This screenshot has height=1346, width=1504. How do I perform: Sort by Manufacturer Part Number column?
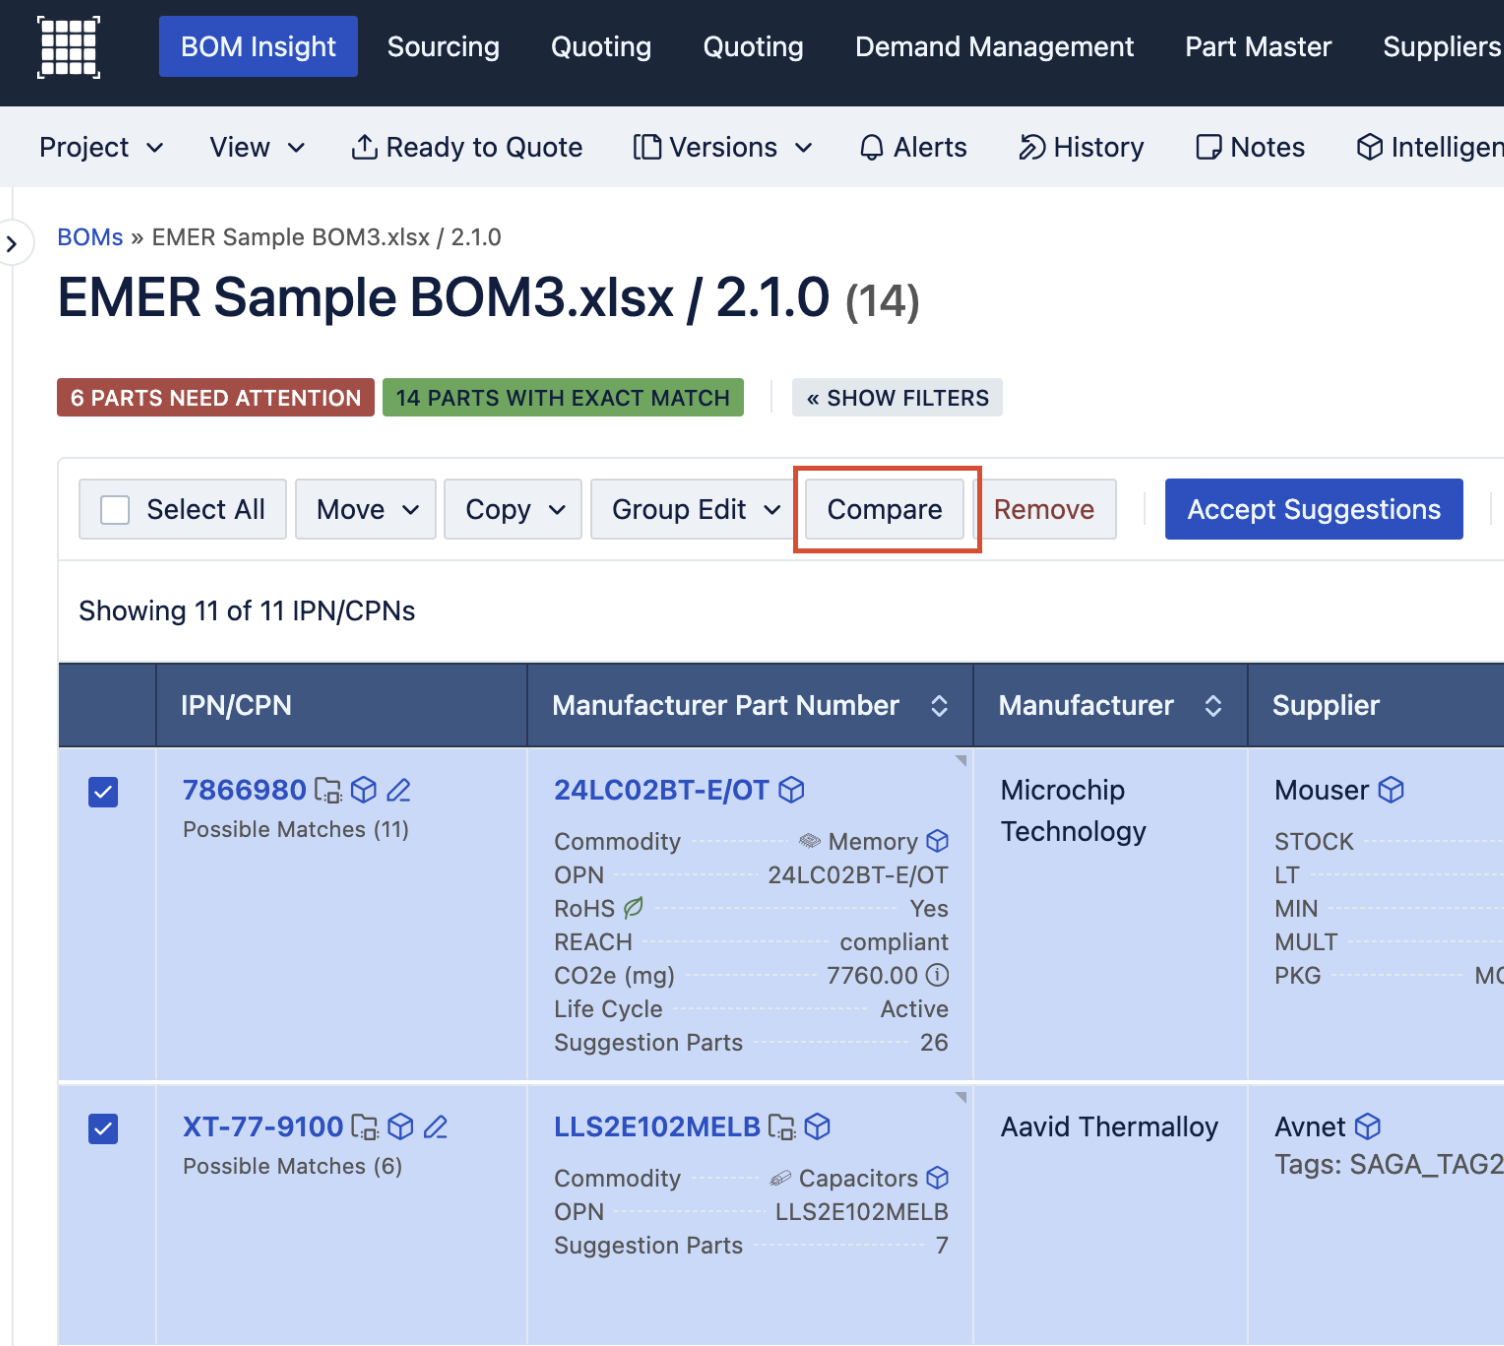click(938, 706)
